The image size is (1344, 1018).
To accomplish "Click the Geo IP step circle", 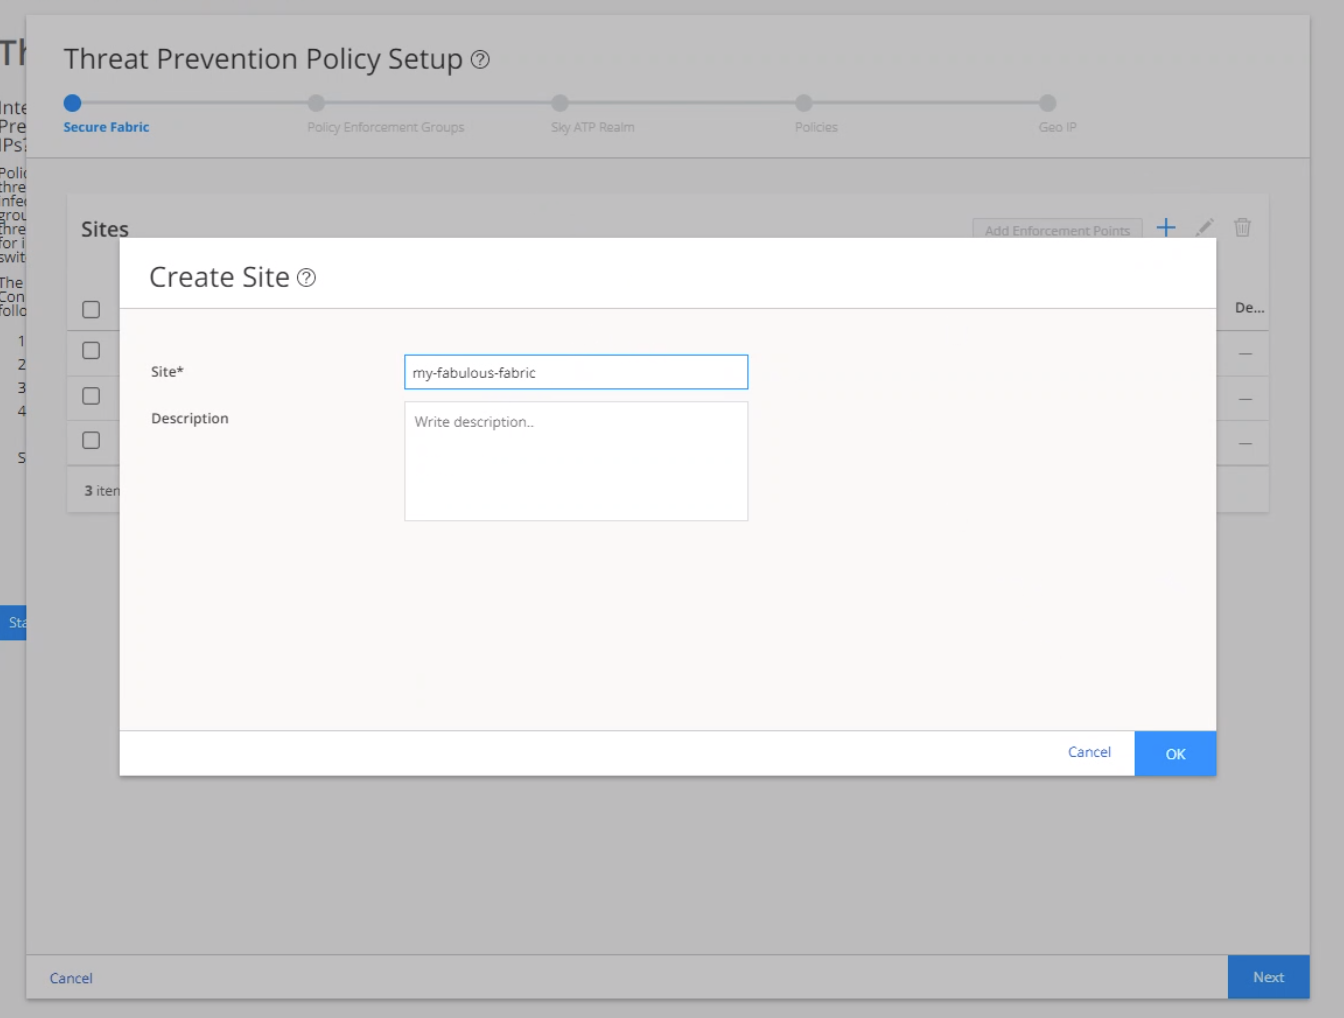I will click(1047, 103).
